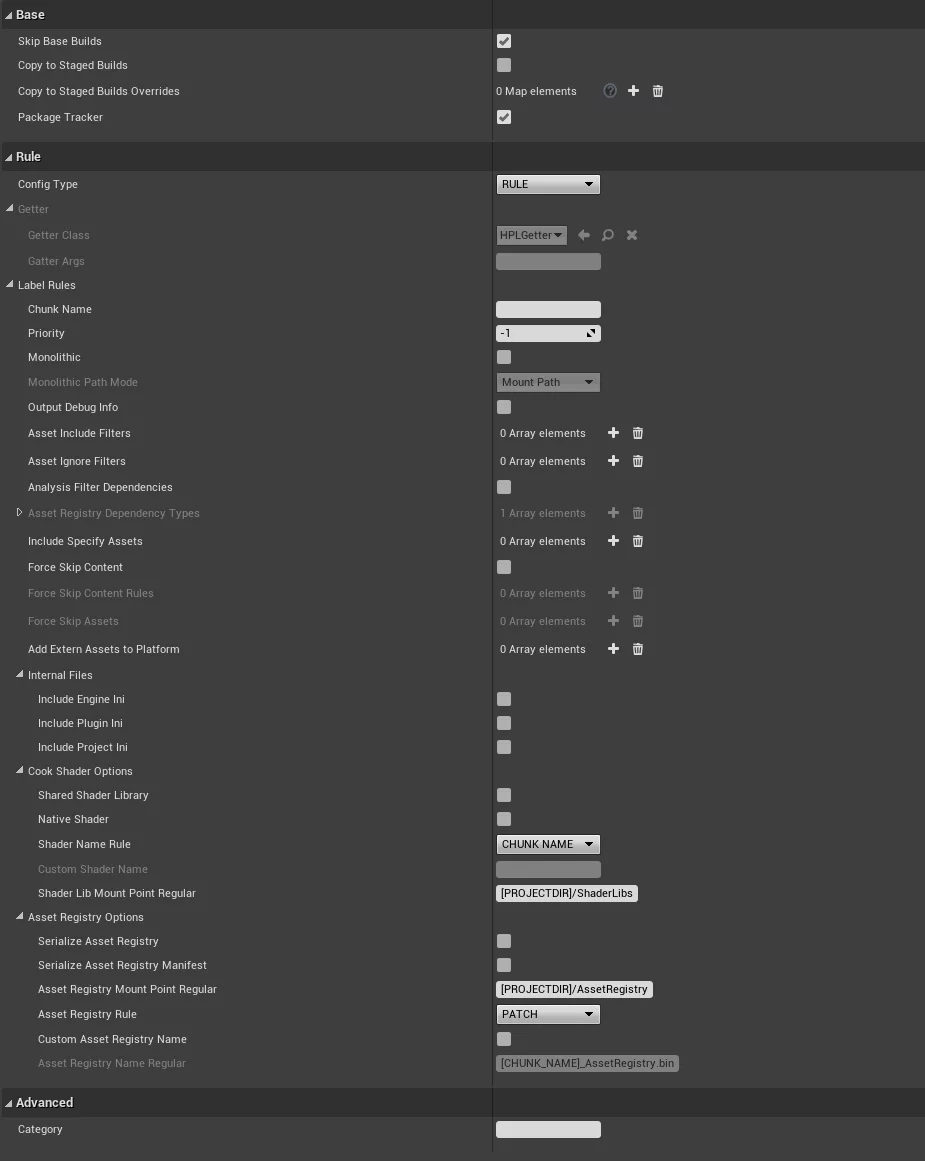The height and width of the screenshot is (1161, 925).
Task: Add a Force Skip Content Rules element
Action: [613, 592]
